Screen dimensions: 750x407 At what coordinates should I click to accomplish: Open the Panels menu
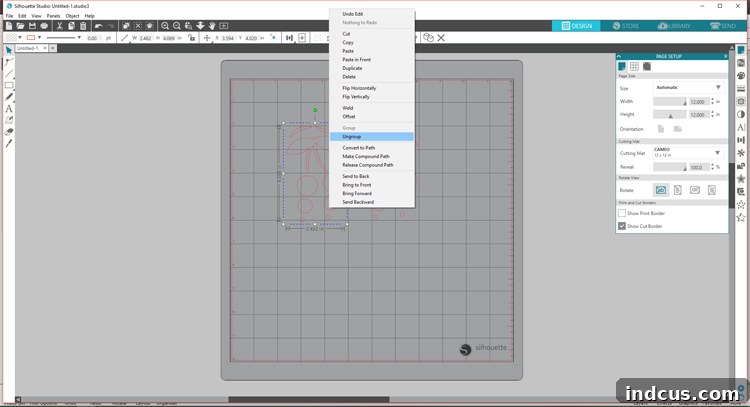pos(53,16)
